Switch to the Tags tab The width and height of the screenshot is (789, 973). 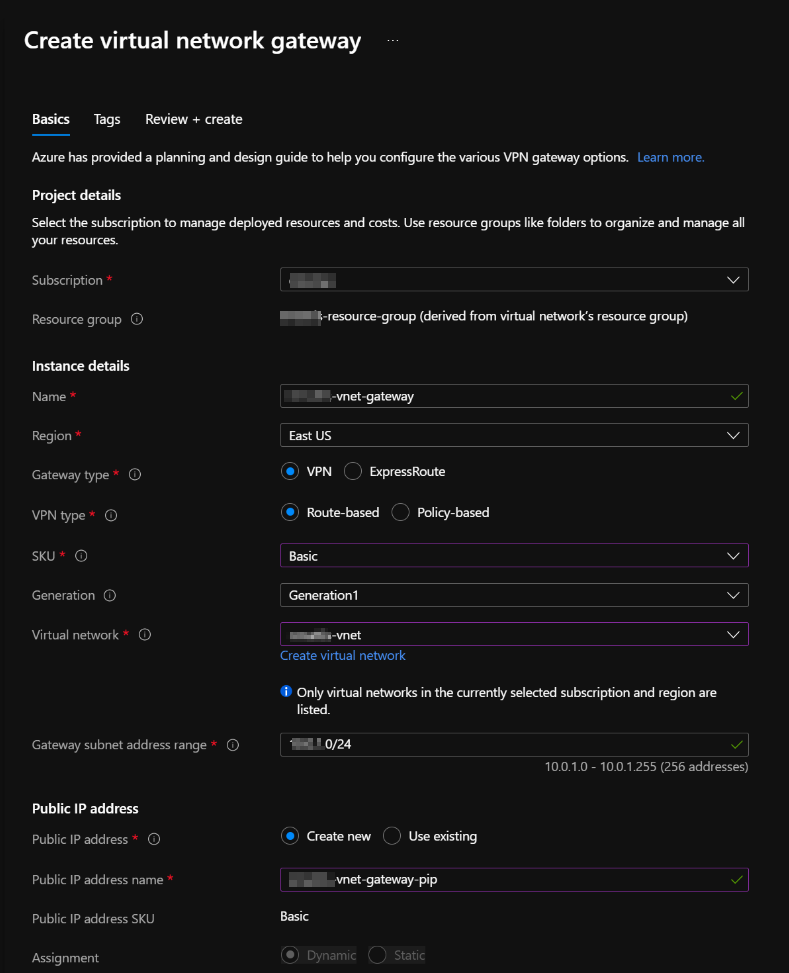[x=107, y=119]
